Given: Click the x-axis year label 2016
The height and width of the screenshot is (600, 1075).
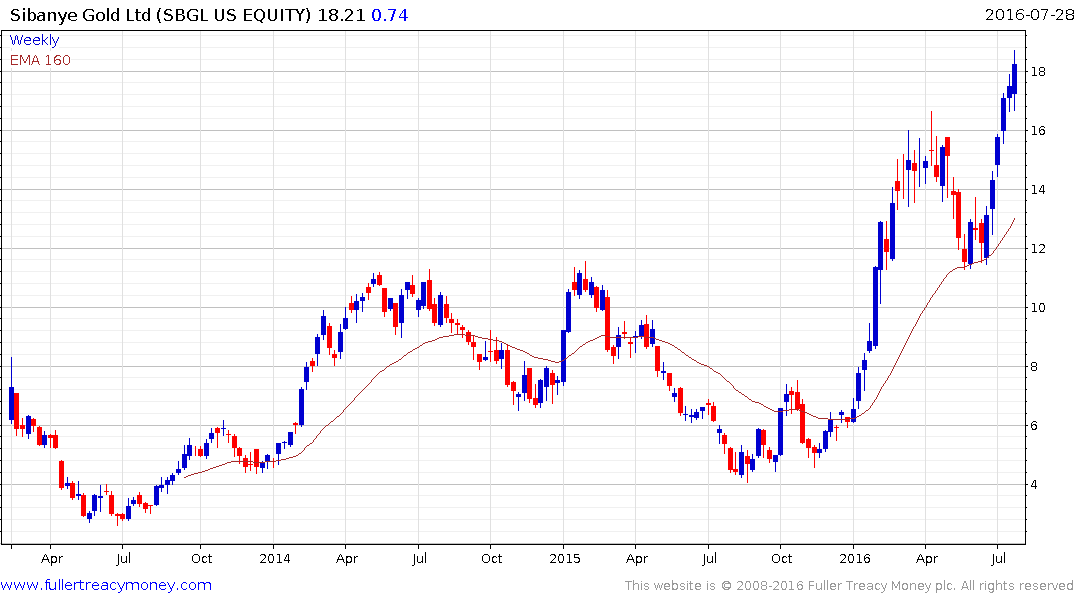Looking at the screenshot, I should tap(855, 558).
